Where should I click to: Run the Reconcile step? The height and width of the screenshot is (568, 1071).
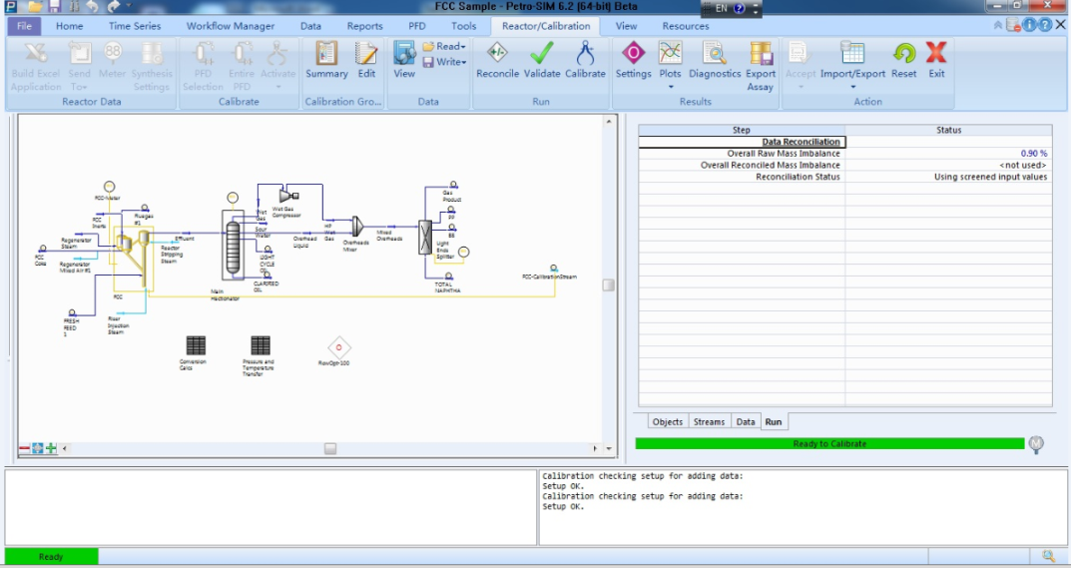(x=497, y=60)
